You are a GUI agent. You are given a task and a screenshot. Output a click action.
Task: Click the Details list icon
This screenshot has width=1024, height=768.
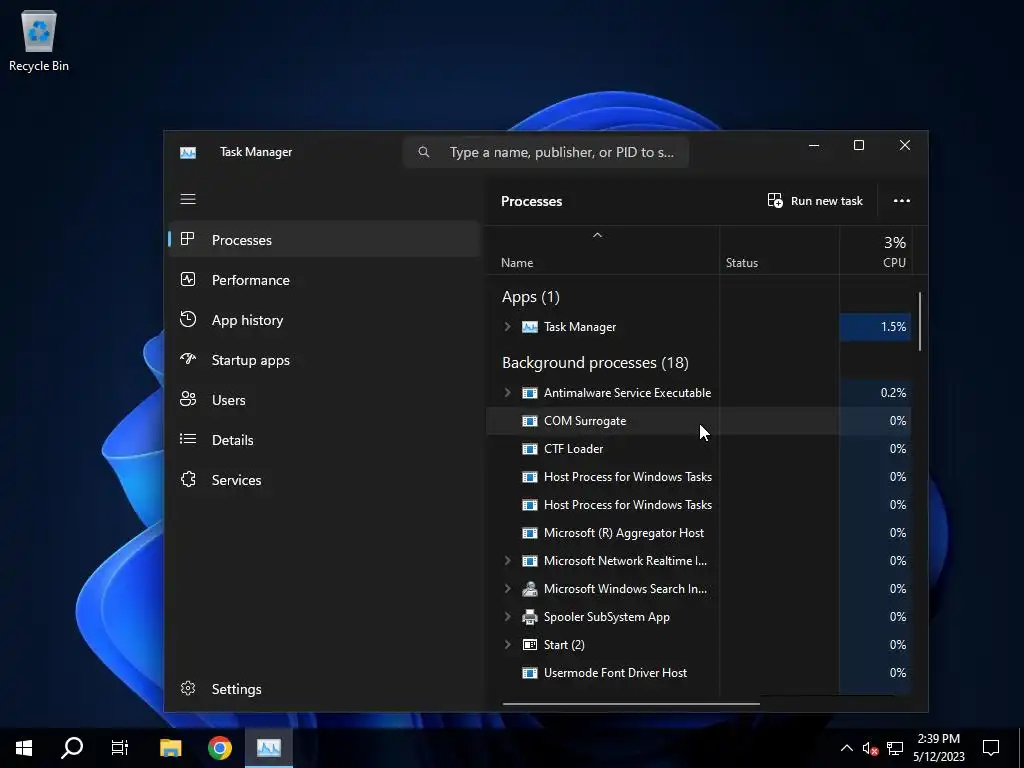point(187,439)
